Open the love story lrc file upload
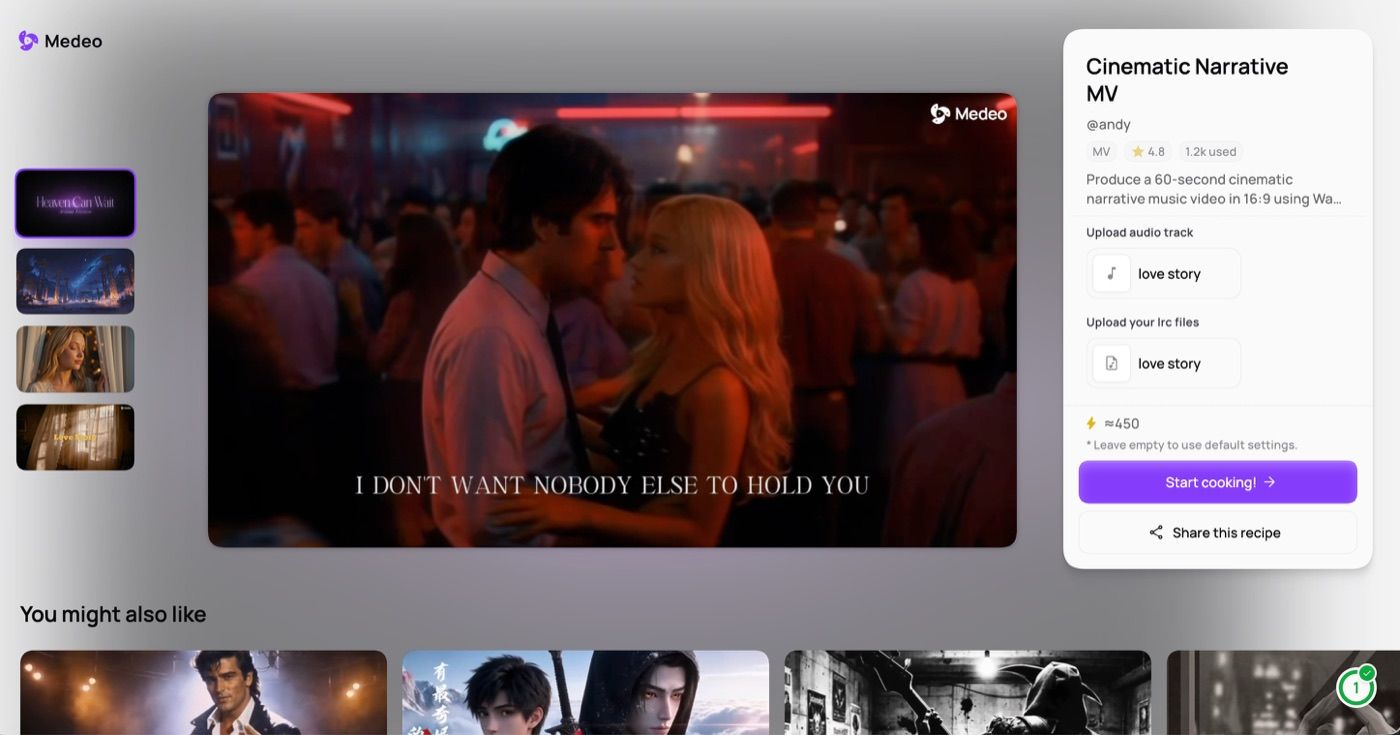Viewport: 1400px width, 735px height. (x=1163, y=363)
